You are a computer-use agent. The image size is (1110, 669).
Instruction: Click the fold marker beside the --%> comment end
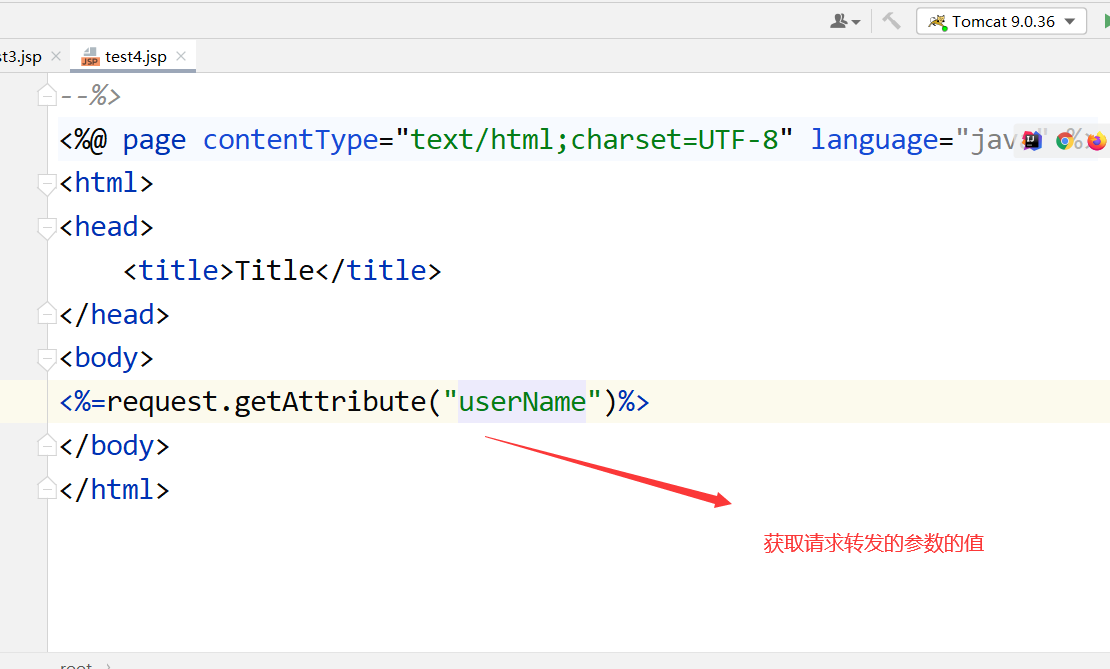click(x=47, y=95)
